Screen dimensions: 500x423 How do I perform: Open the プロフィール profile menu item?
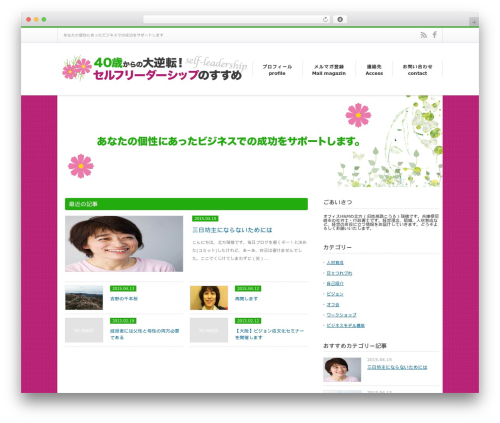click(277, 70)
